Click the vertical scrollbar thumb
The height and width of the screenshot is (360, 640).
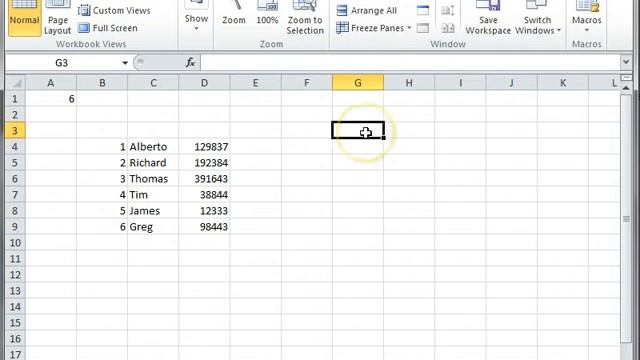pos(626,218)
